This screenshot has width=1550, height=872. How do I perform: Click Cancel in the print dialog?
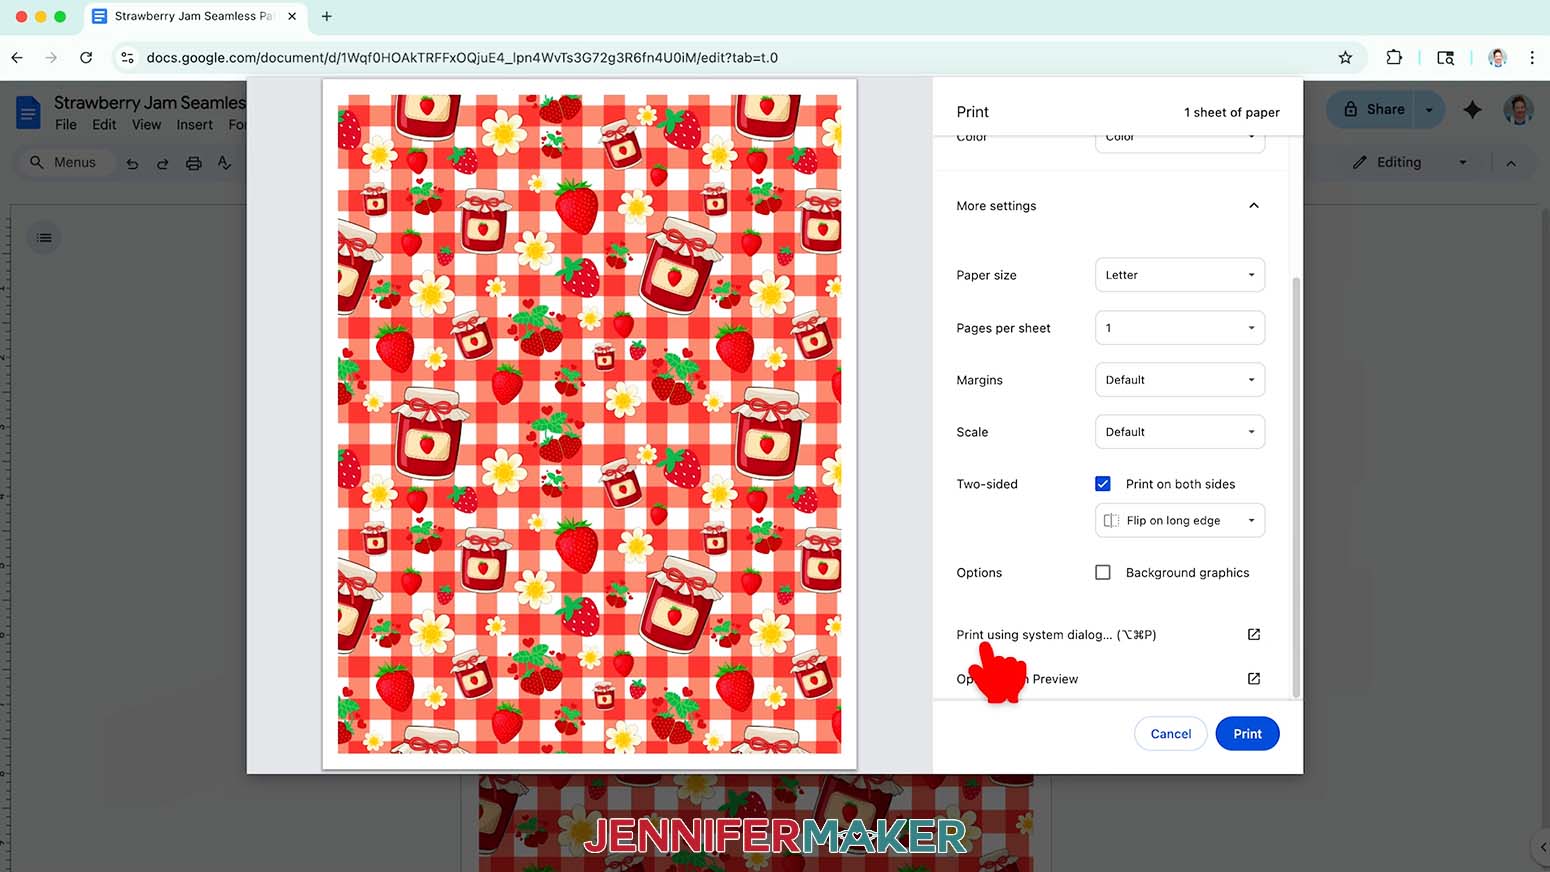[1170, 734]
